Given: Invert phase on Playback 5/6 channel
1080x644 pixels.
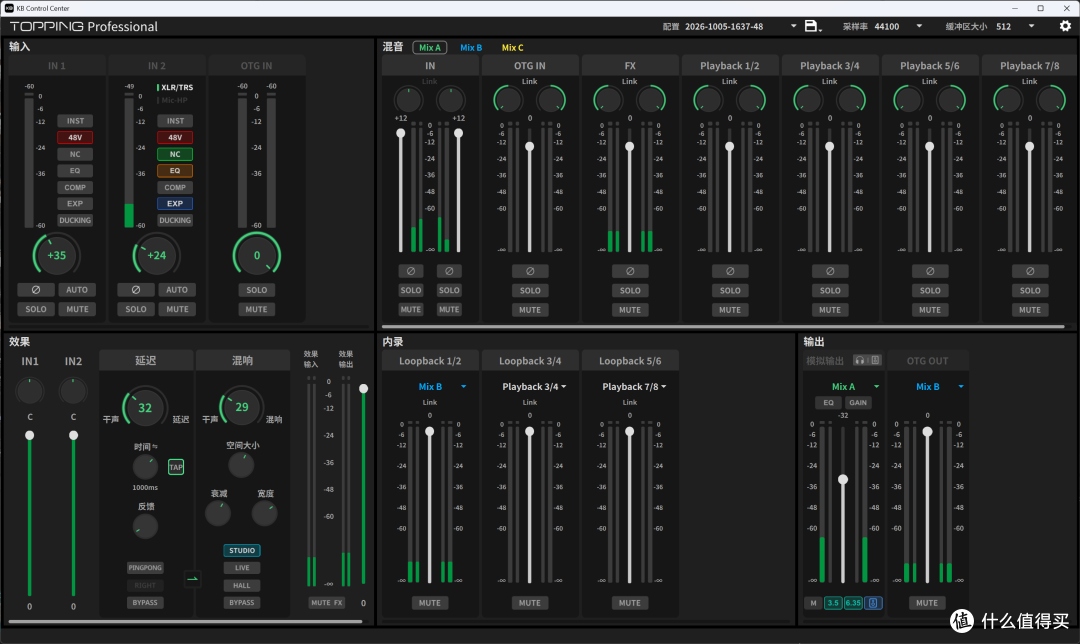Looking at the screenshot, I should click(x=930, y=271).
